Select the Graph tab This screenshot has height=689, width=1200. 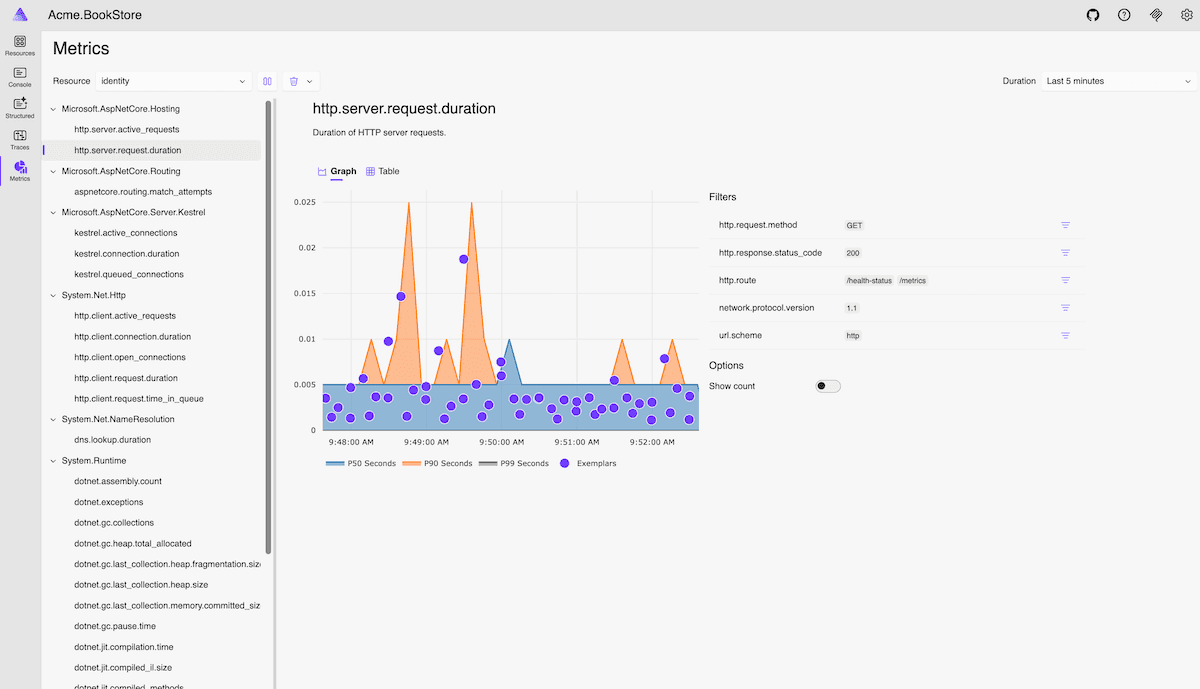click(x=336, y=171)
